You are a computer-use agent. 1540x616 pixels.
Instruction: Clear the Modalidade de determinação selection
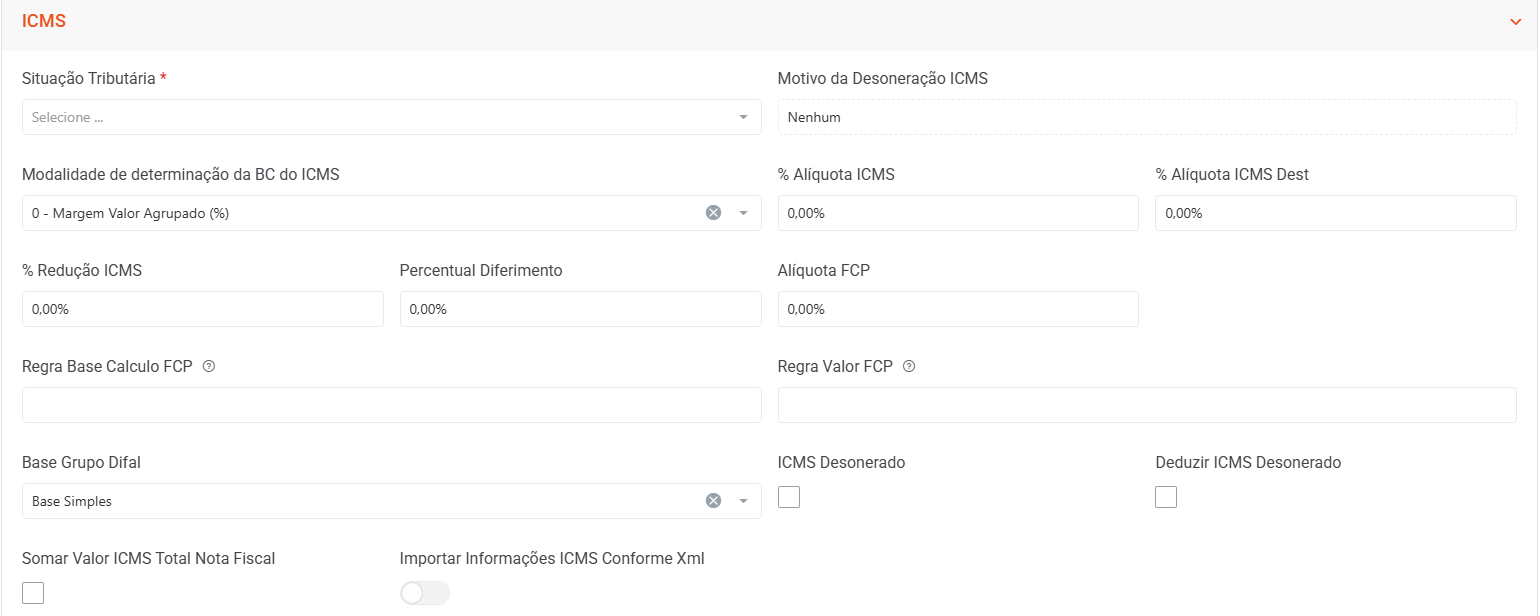(713, 213)
